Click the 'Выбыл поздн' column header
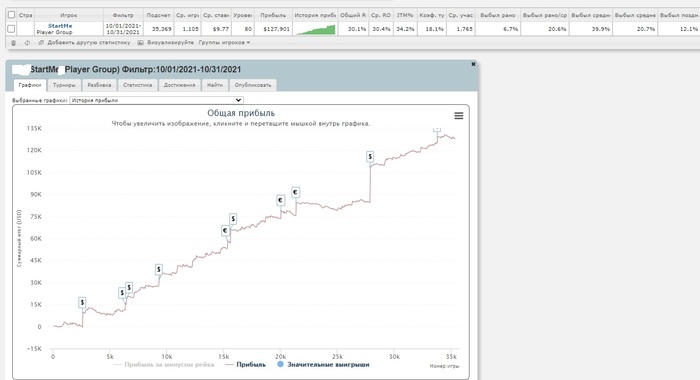Image resolution: width=700 pixels, height=380 pixels. click(x=679, y=15)
